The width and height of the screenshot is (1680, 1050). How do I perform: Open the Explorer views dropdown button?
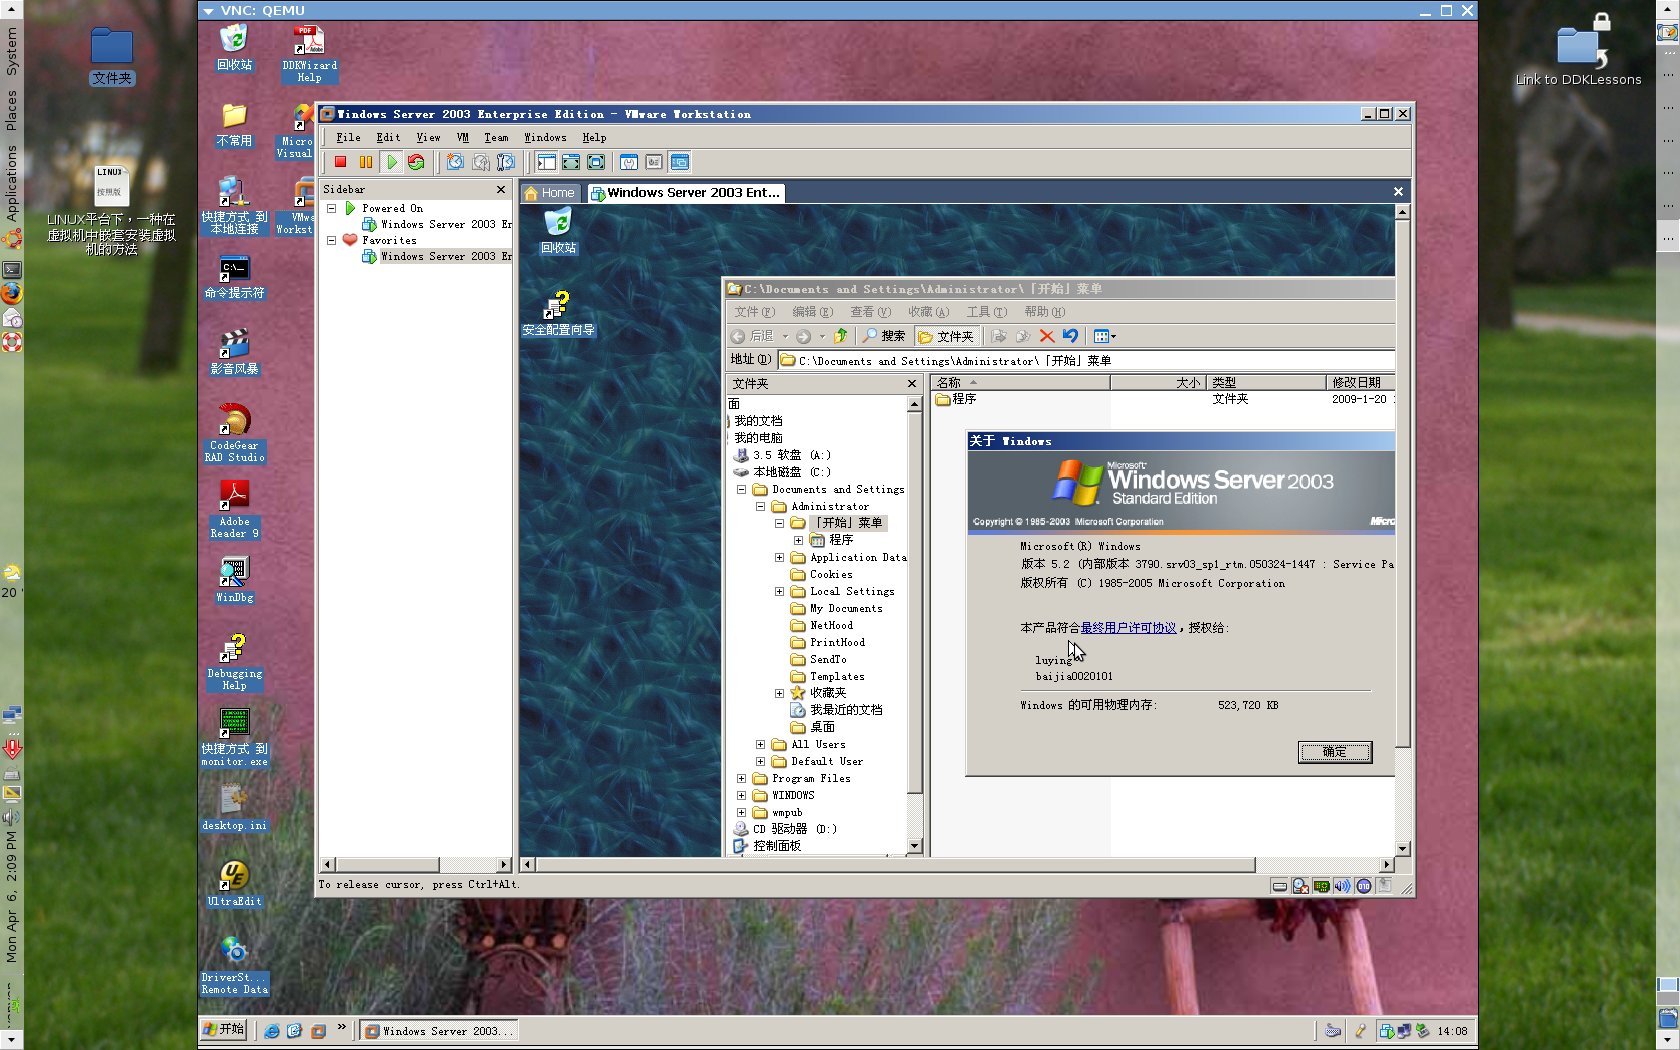point(1104,336)
